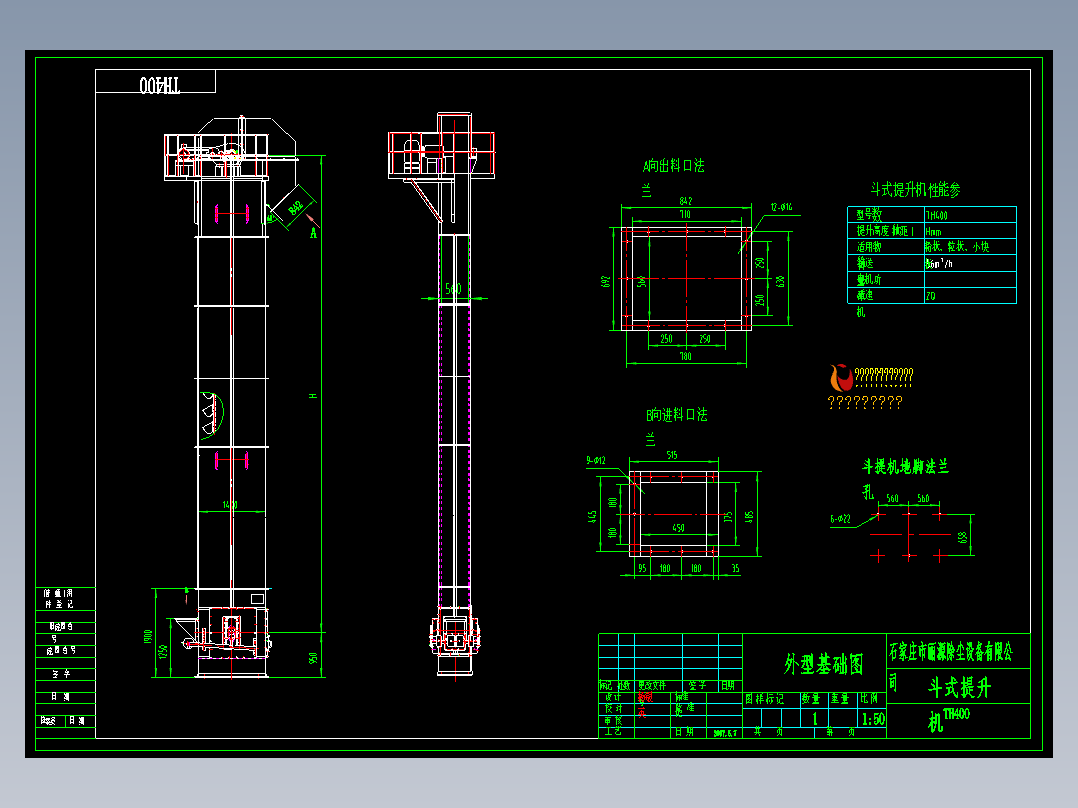This screenshot has width=1078, height=808.
Task: Click the 35 dimension under inlet flange
Action: pos(735,569)
